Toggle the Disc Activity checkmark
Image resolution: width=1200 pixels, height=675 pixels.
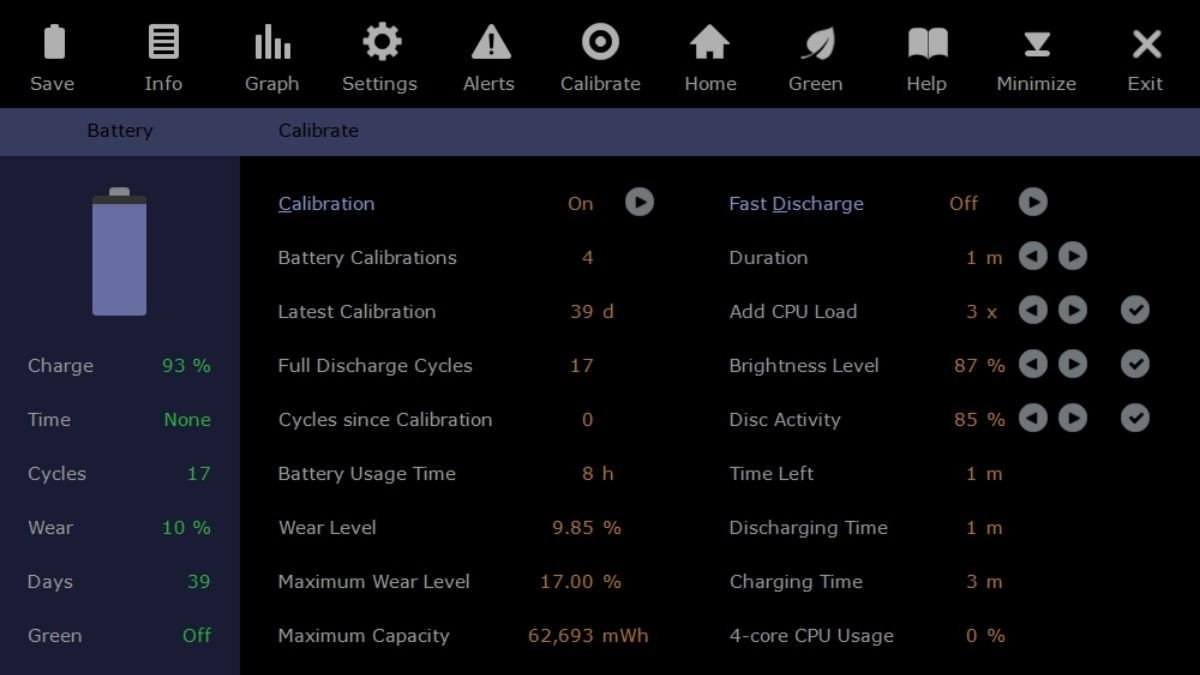[x=1134, y=419]
